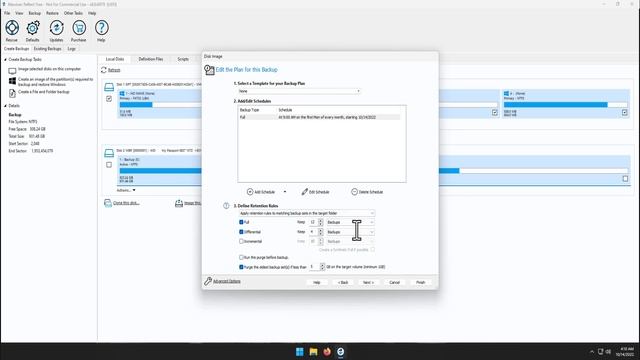Click the Cancel button in dialog
The image size is (640, 360).
[x=394, y=282]
